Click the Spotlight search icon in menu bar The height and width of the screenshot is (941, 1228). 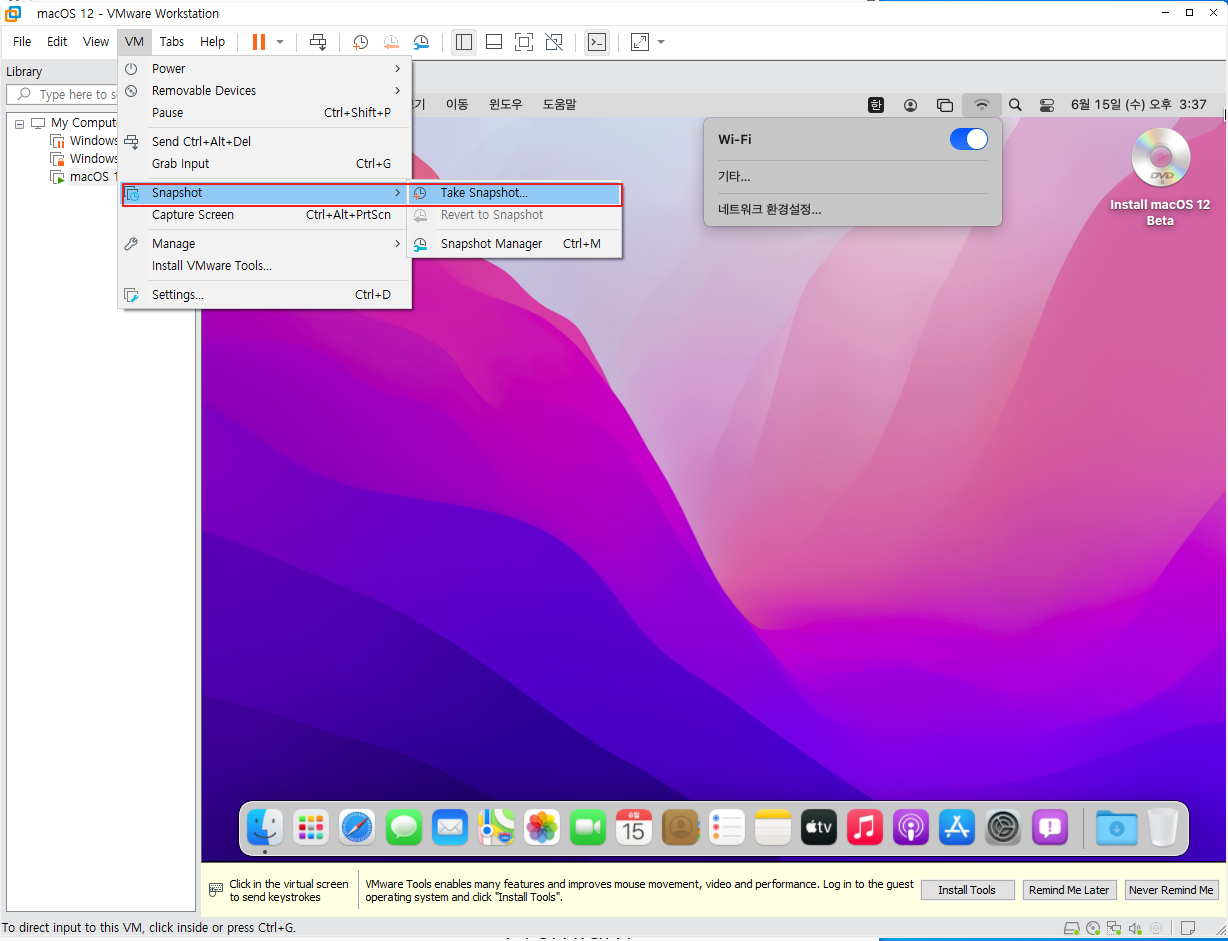coord(1015,104)
